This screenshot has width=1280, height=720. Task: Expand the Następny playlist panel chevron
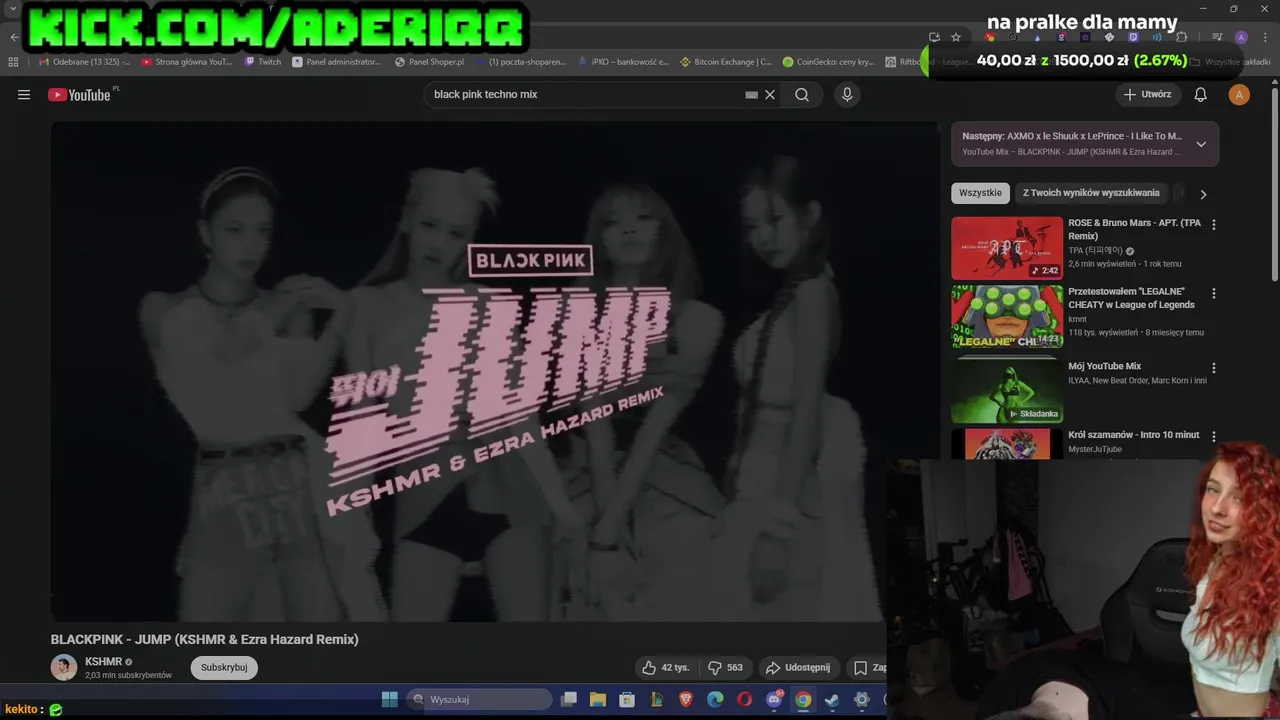(1201, 144)
